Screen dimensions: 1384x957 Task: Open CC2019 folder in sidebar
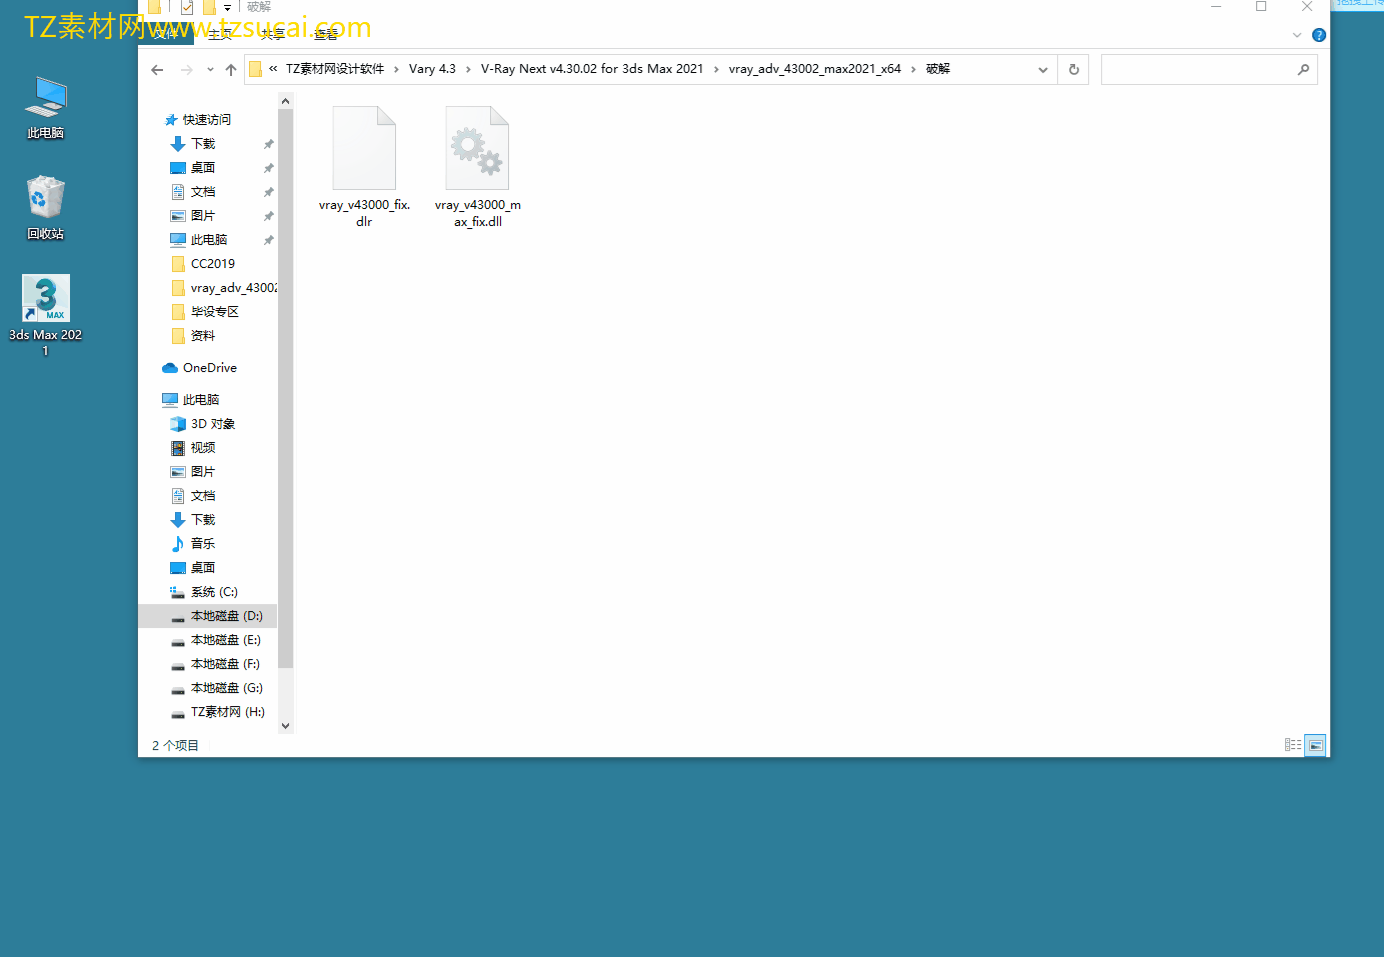tap(203, 264)
